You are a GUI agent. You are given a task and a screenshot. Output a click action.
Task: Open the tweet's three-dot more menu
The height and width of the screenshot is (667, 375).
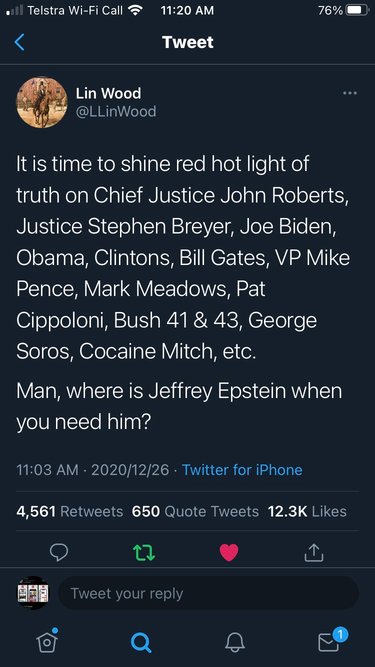click(349, 93)
